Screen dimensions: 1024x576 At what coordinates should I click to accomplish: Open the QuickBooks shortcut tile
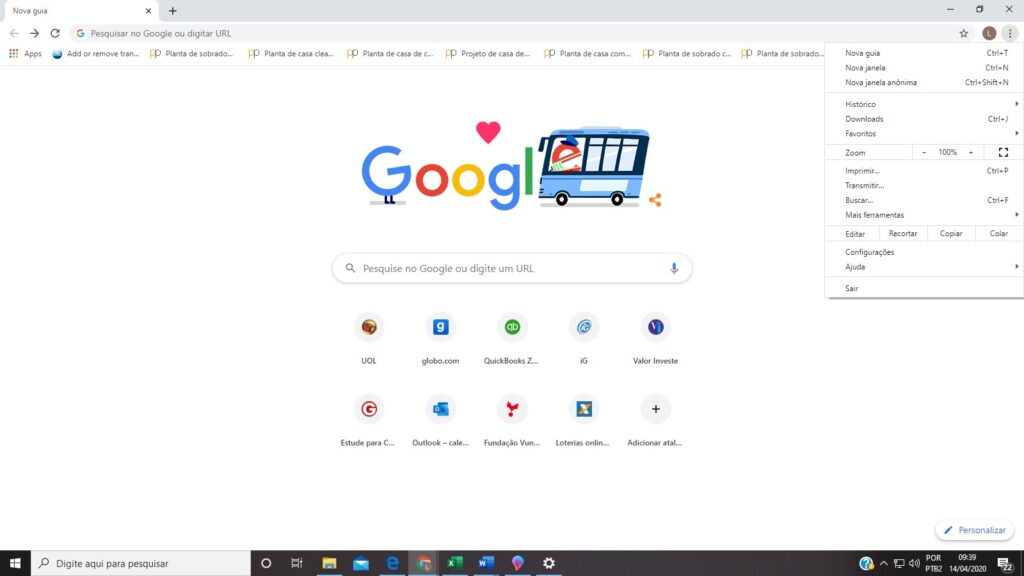coord(512,340)
